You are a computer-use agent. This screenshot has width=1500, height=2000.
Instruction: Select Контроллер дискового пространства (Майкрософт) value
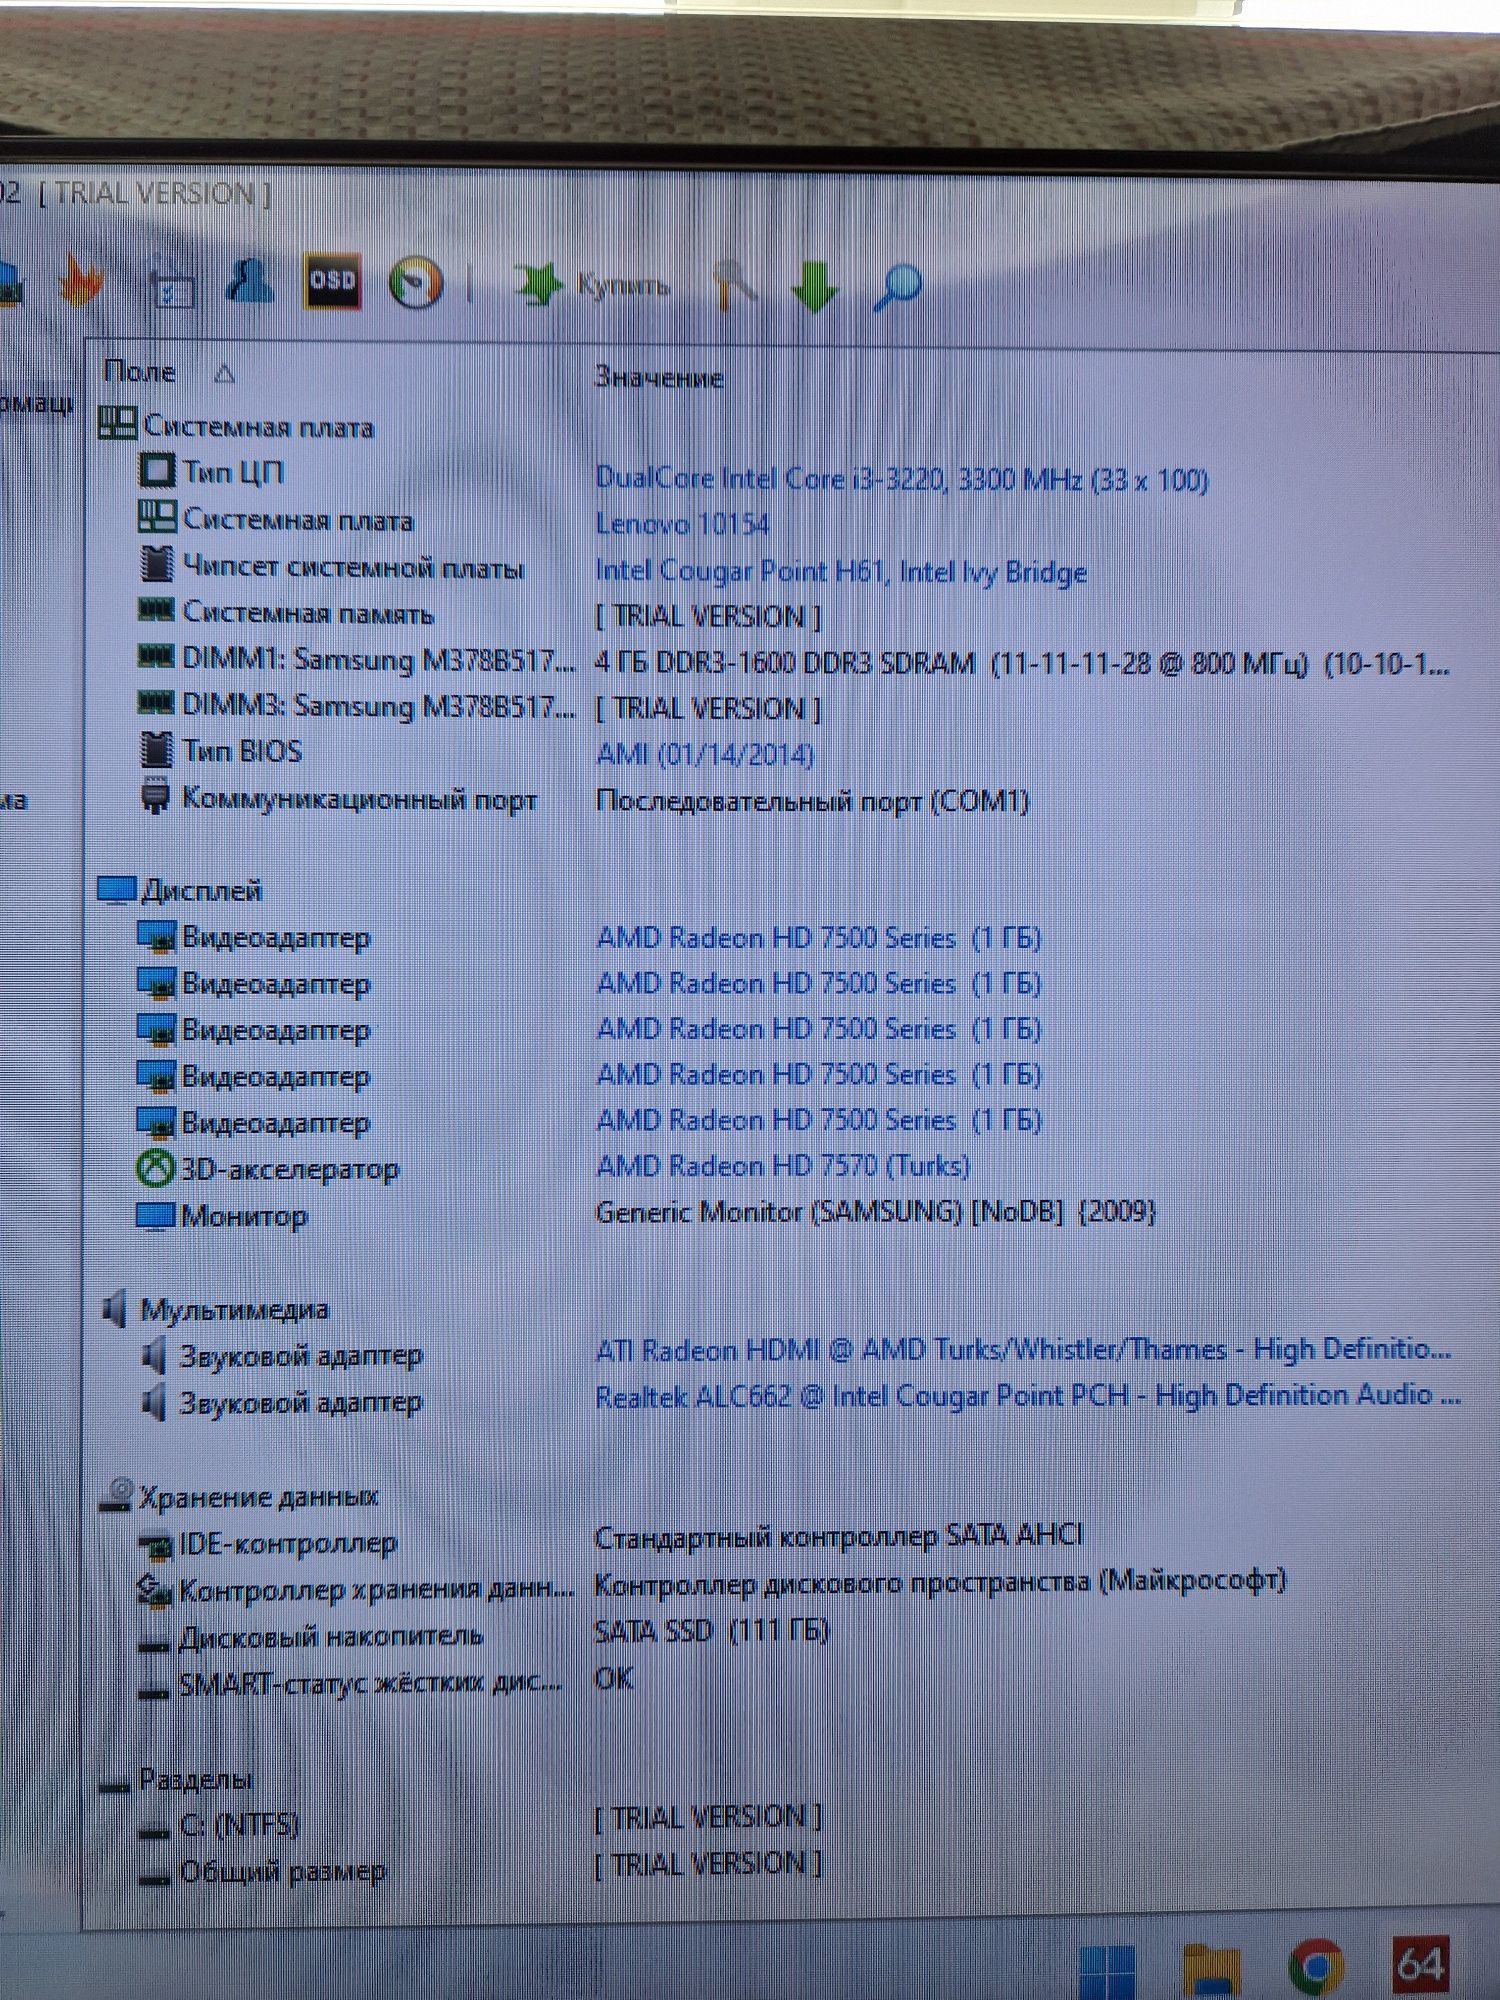[940, 1583]
